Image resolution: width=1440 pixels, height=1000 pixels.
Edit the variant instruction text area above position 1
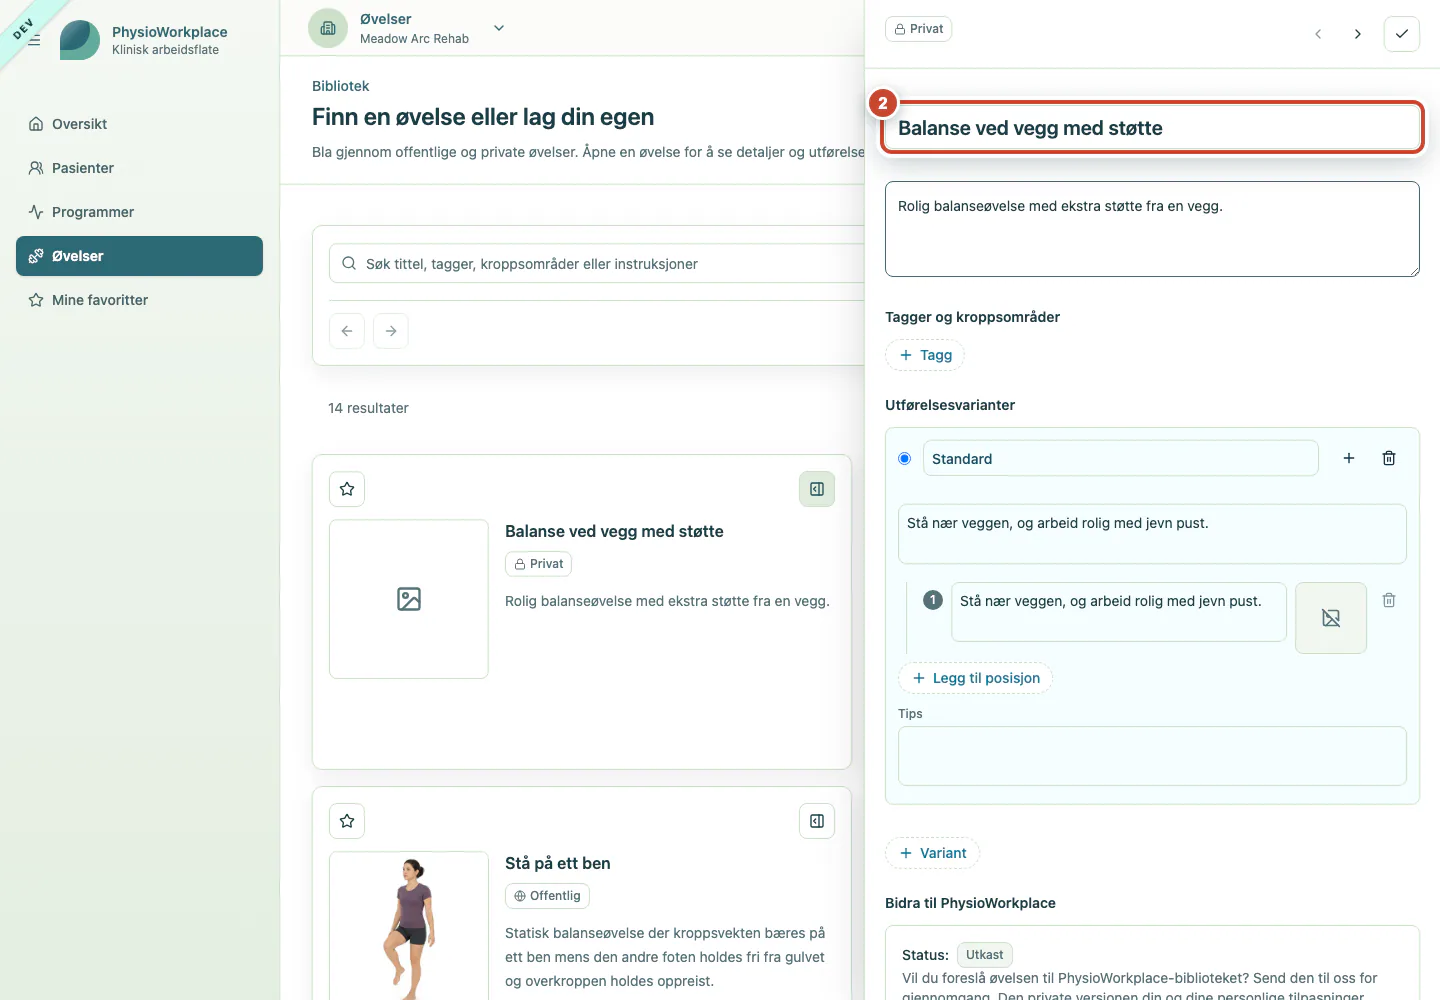click(x=1152, y=534)
